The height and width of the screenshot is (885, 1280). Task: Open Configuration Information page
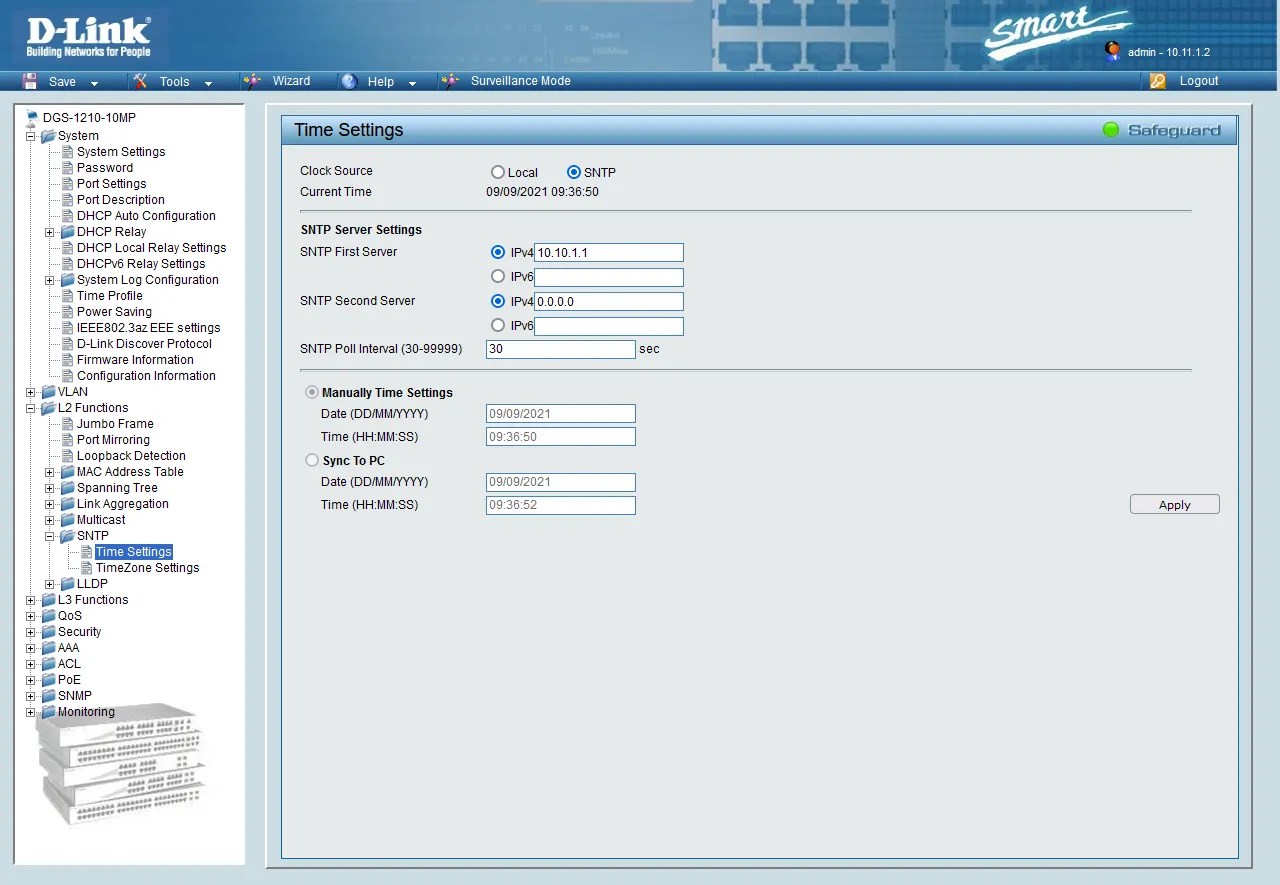pos(146,376)
